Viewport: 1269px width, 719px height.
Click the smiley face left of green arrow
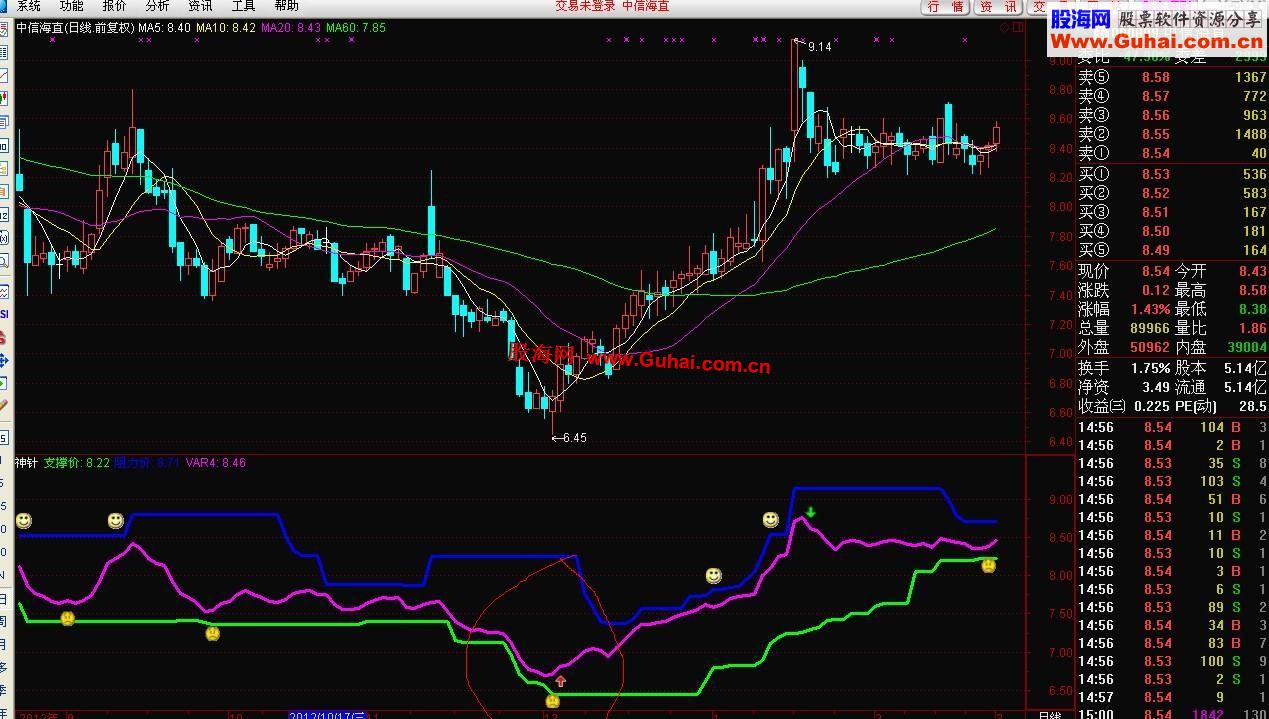(x=770, y=520)
